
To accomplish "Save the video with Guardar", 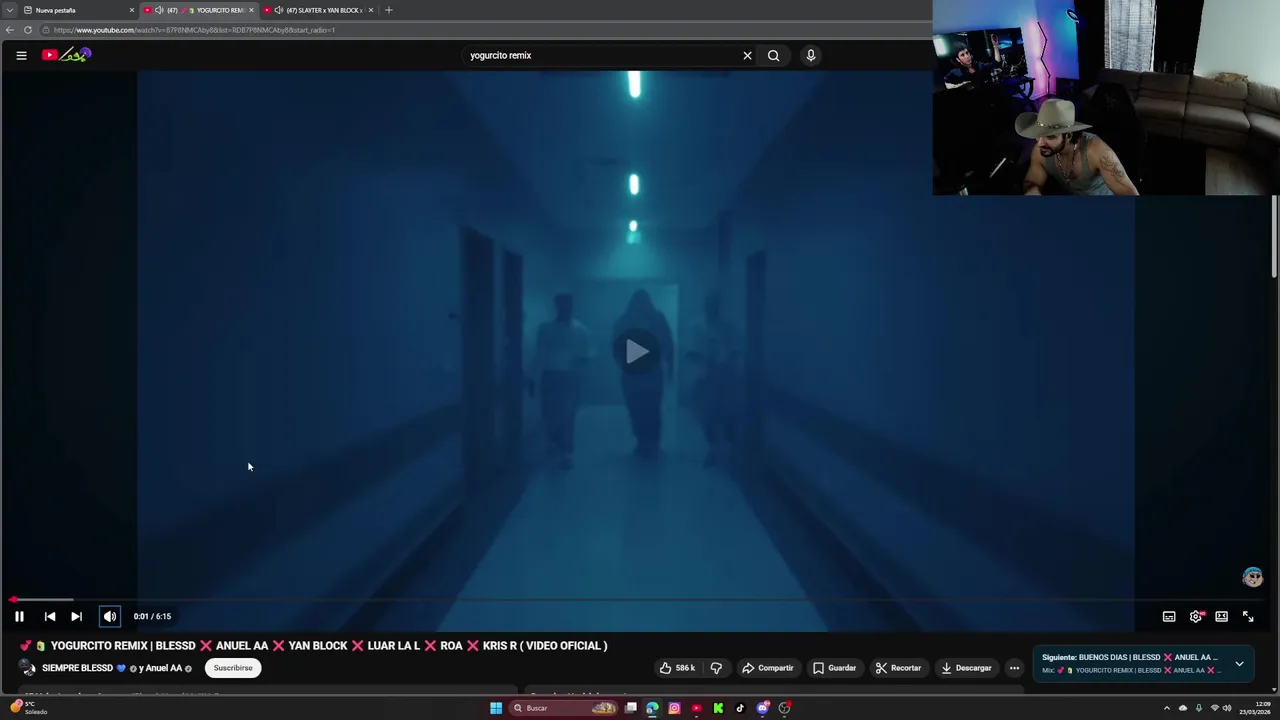I will pyautogui.click(x=834, y=668).
